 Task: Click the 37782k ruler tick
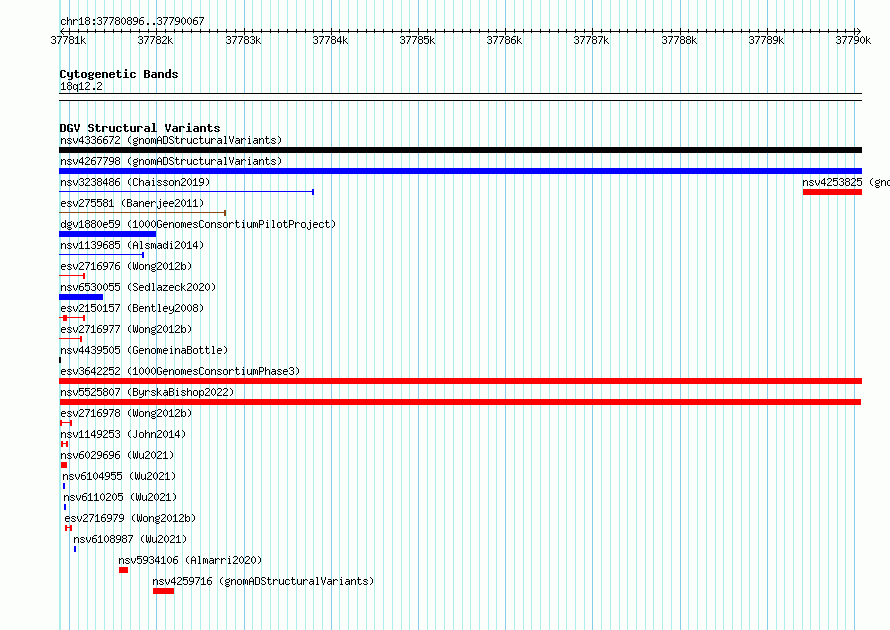coord(156,40)
